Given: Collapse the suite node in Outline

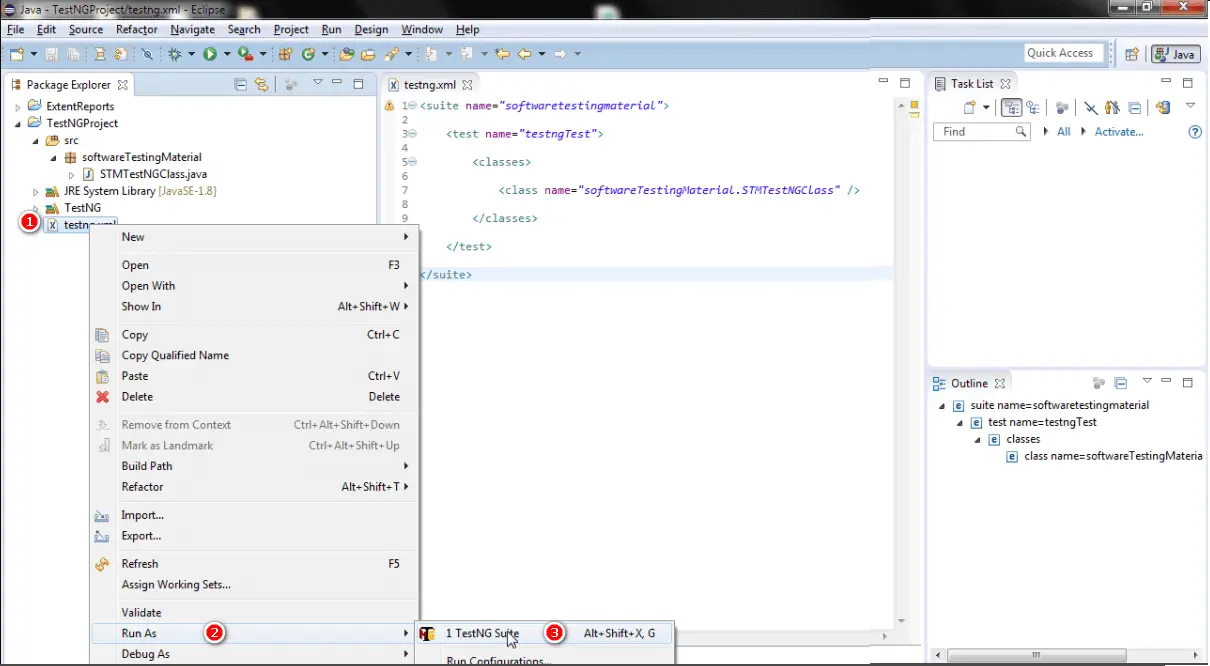Looking at the screenshot, I should pyautogui.click(x=942, y=406).
